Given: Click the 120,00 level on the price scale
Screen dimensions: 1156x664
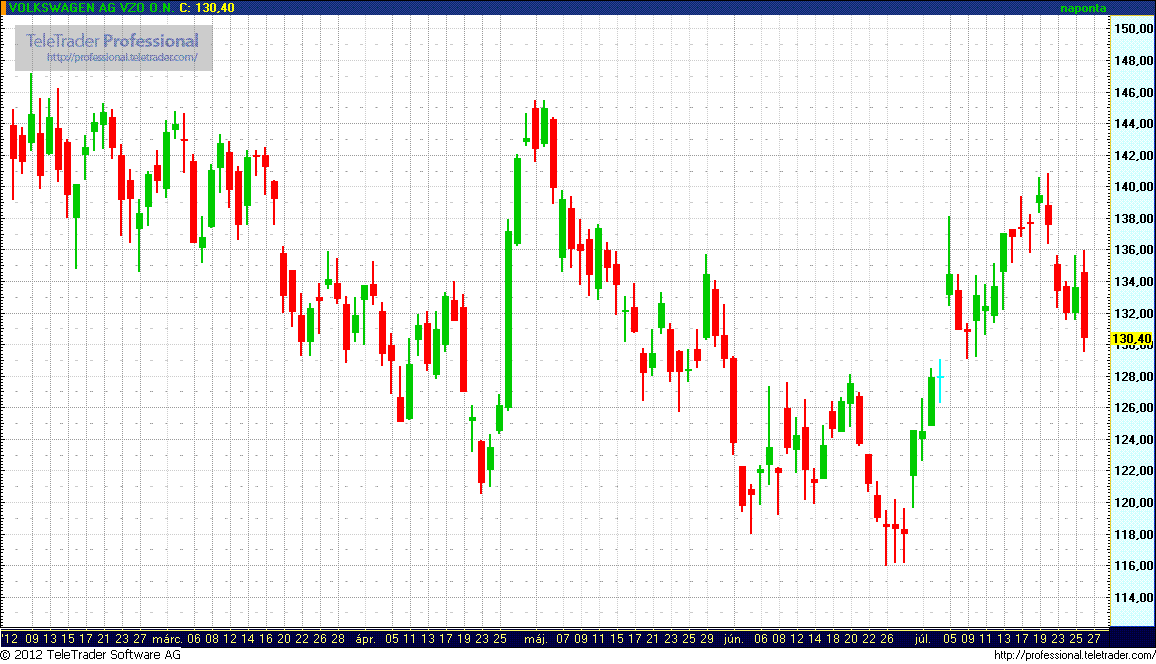Looking at the screenshot, I should click(1132, 503).
